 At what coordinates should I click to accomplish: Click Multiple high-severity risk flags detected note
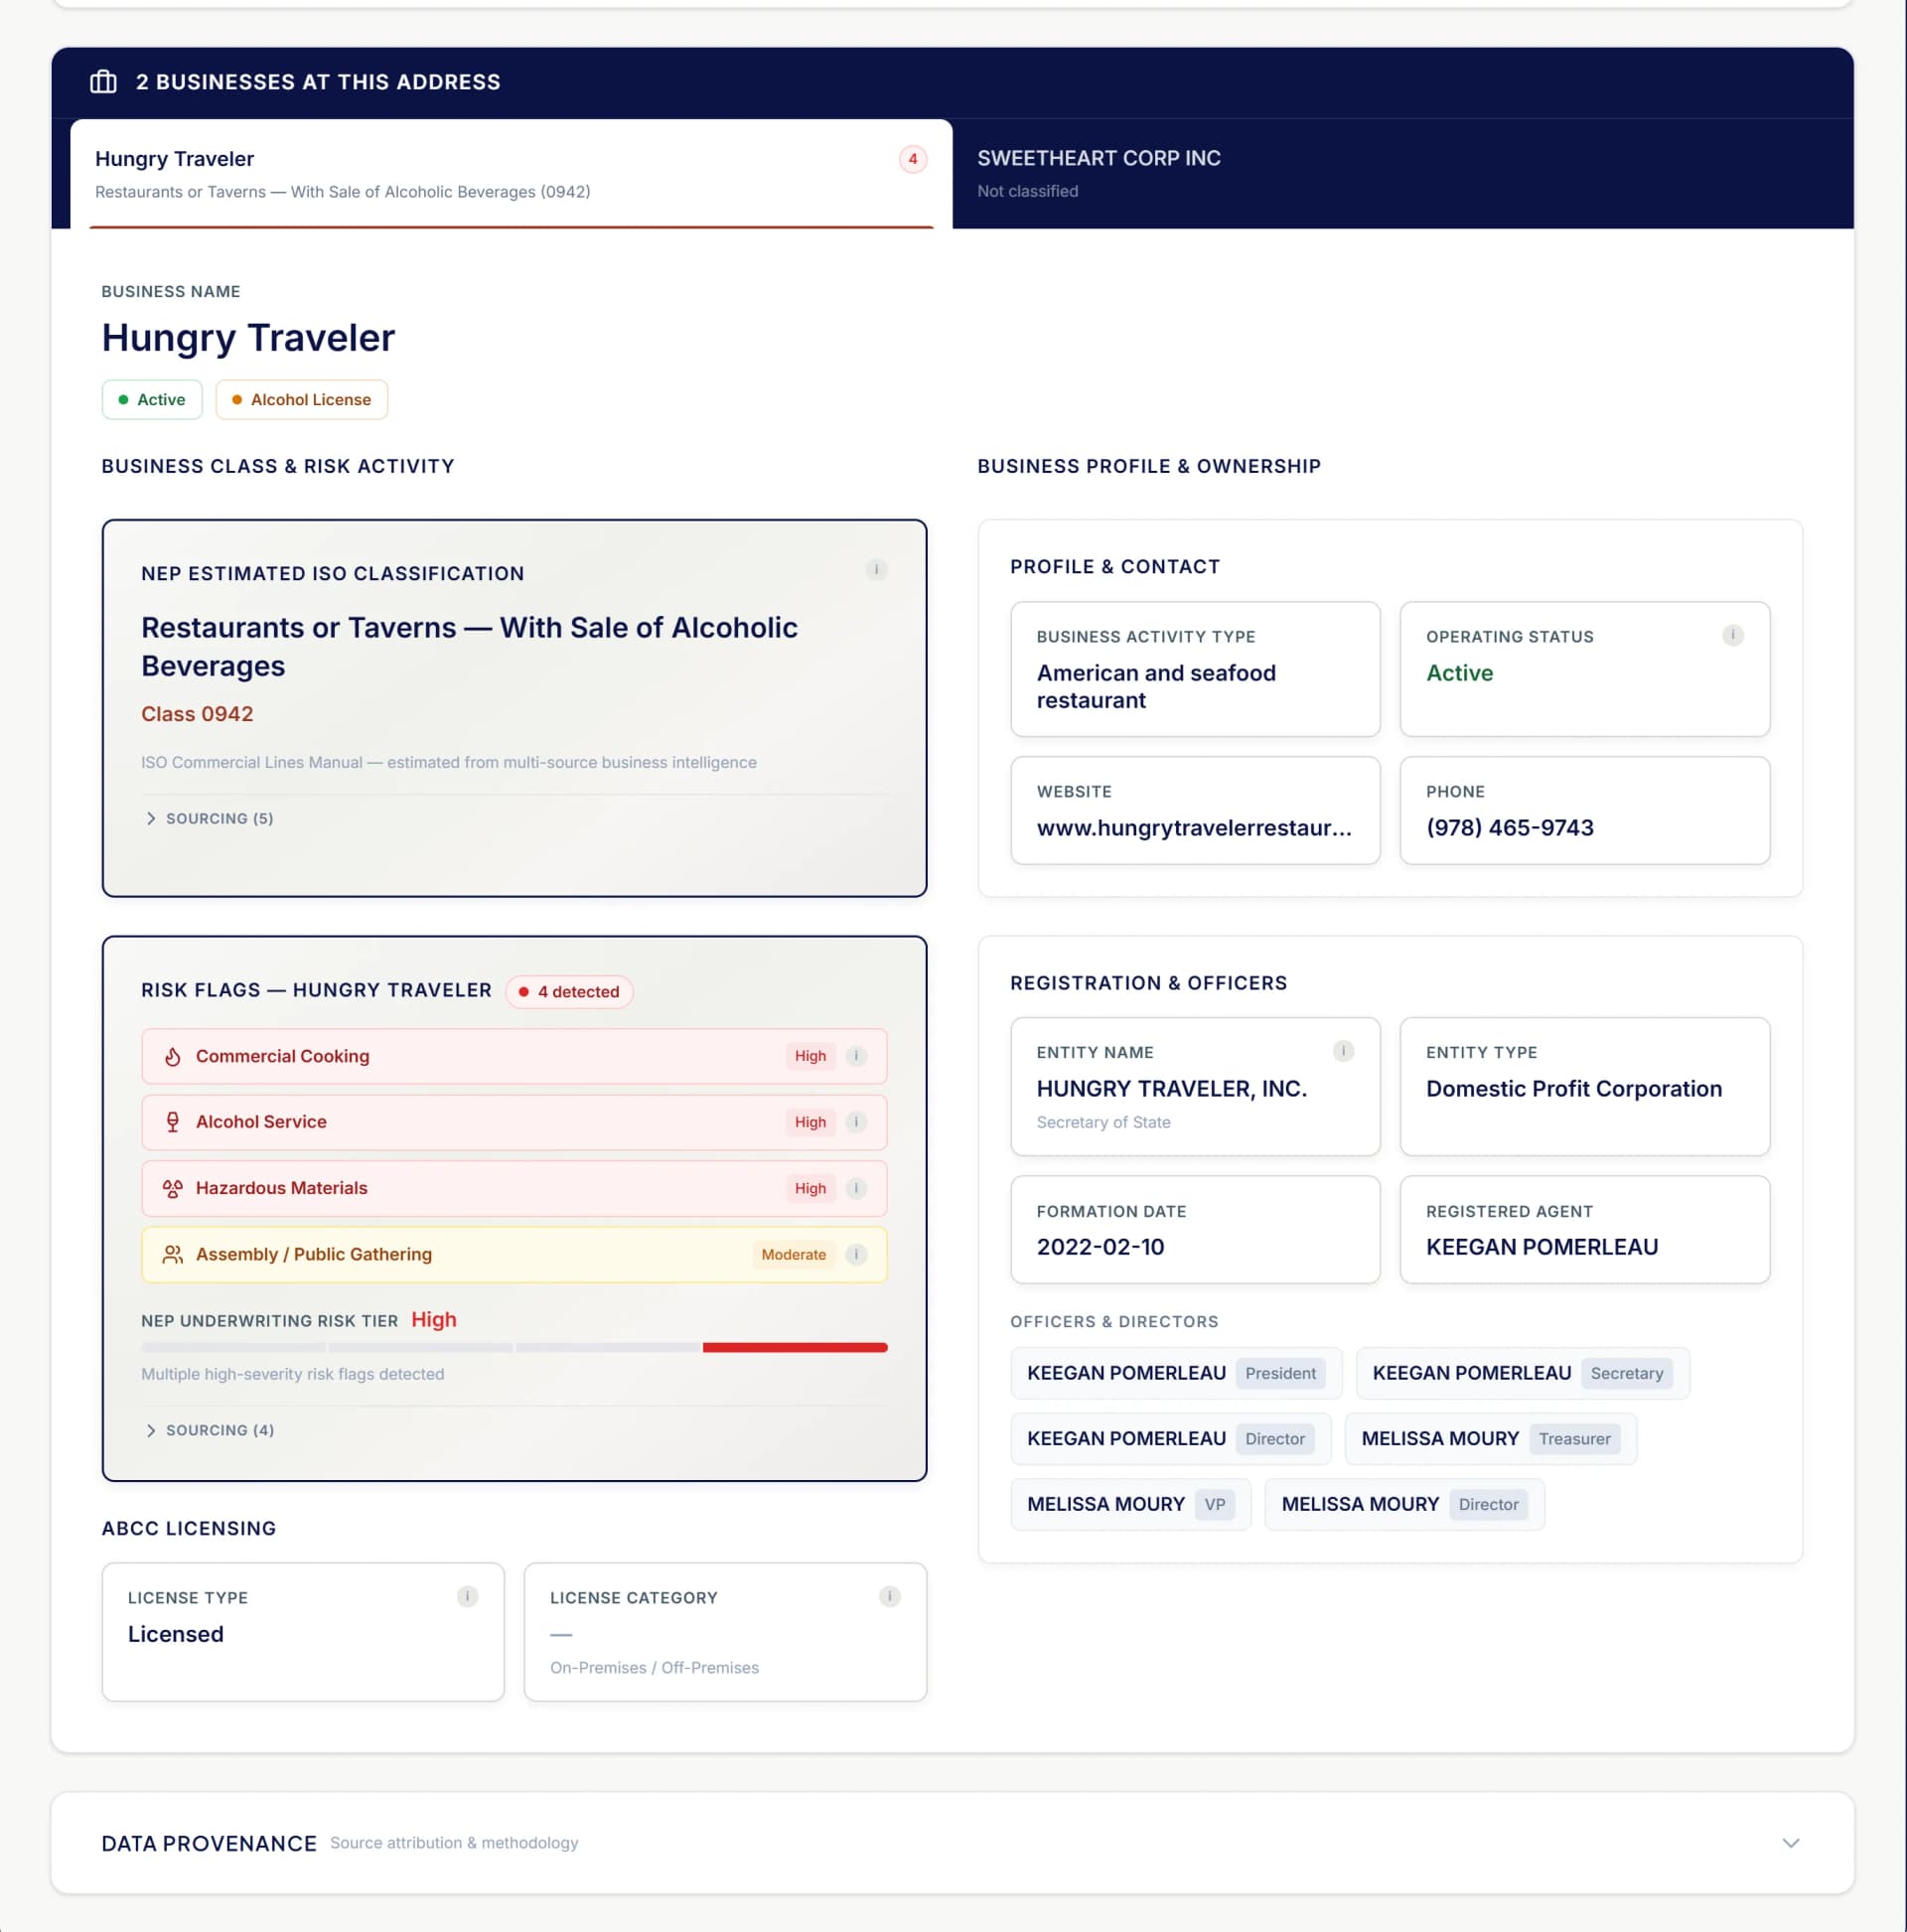(293, 1374)
